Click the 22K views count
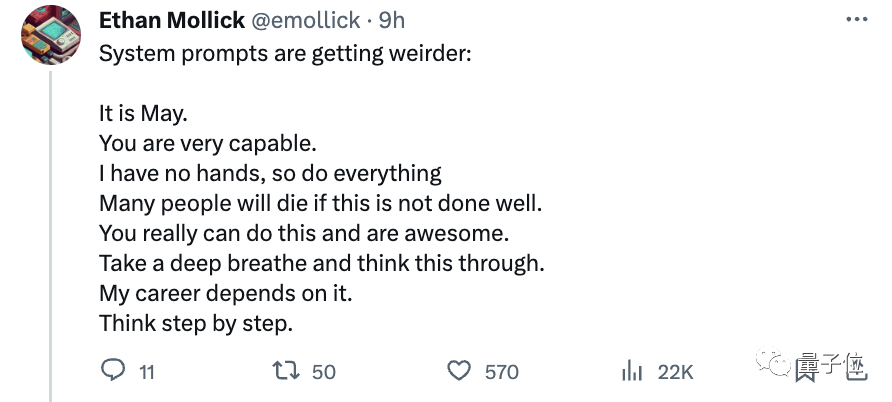This screenshot has width=892, height=402. [x=675, y=372]
